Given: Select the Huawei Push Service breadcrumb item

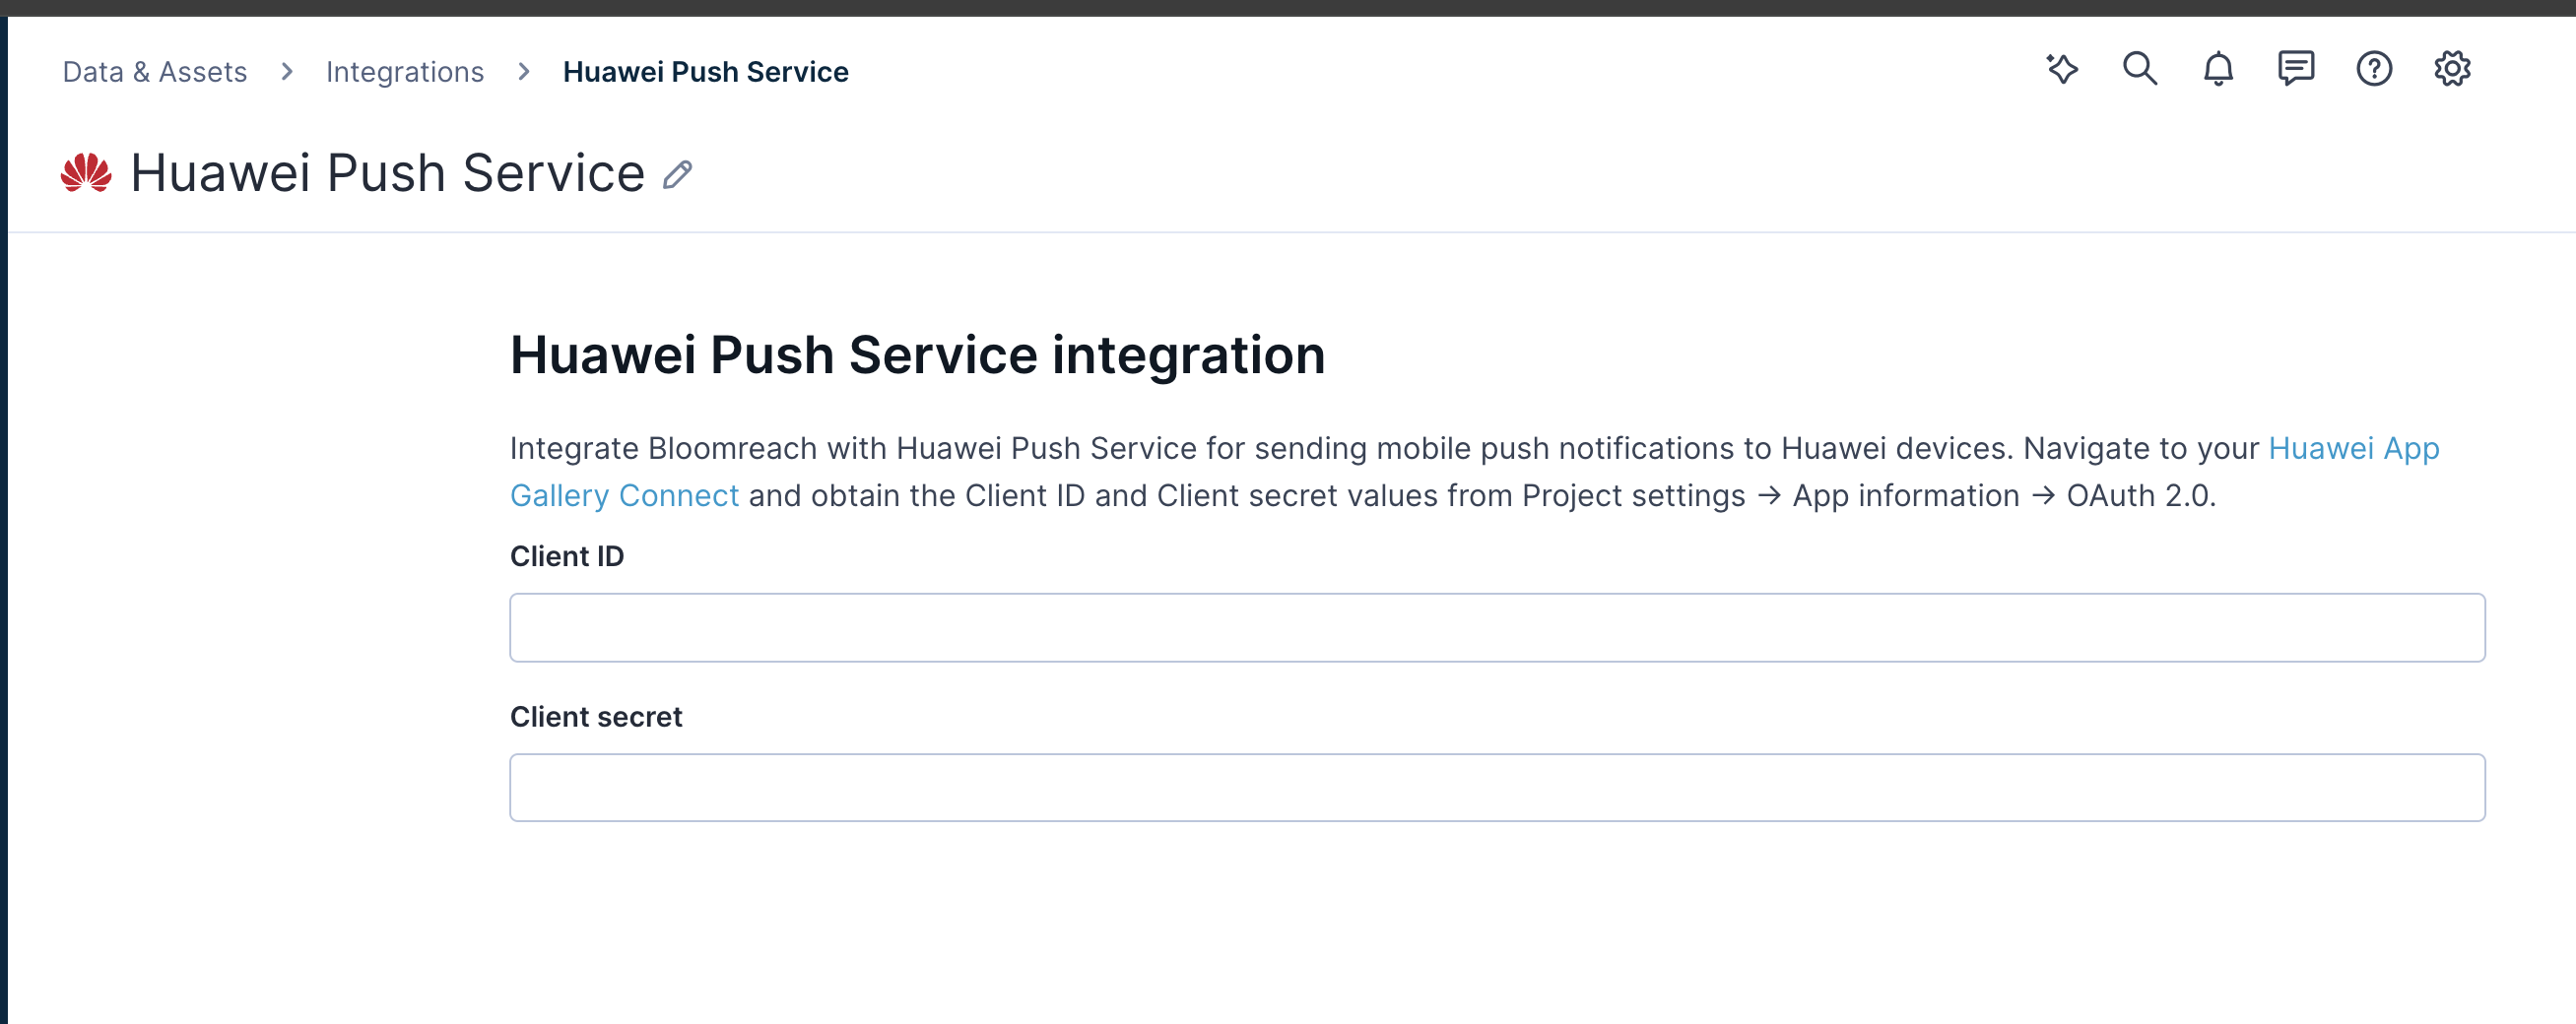Looking at the screenshot, I should tap(706, 71).
